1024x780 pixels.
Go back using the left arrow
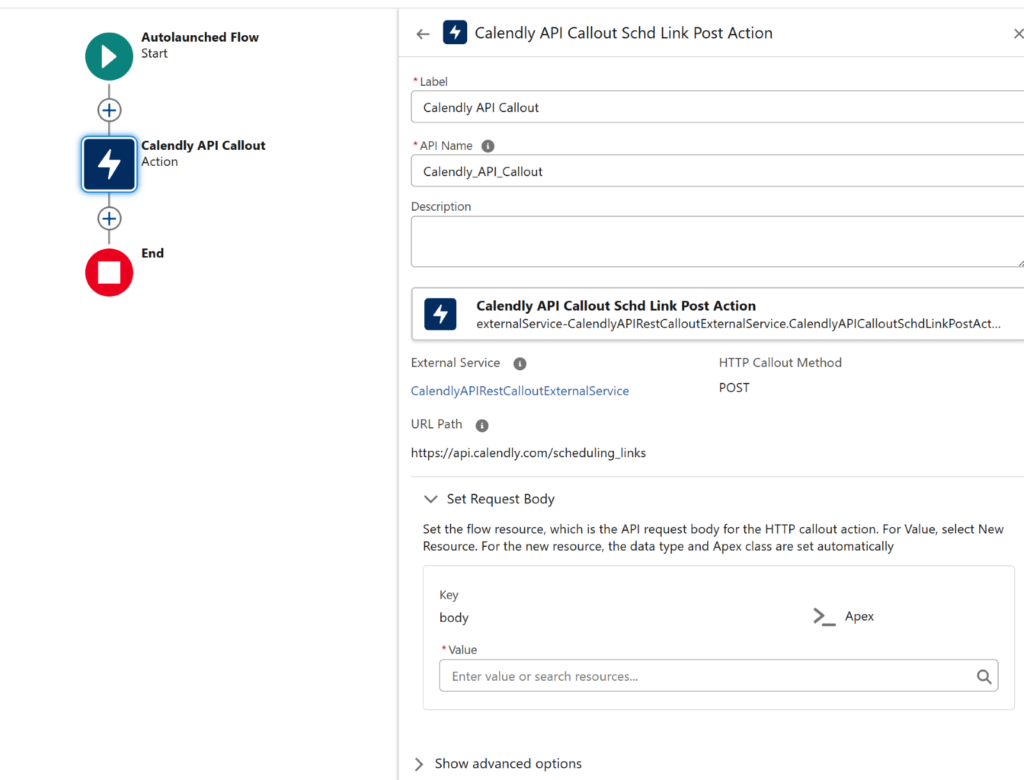point(423,34)
